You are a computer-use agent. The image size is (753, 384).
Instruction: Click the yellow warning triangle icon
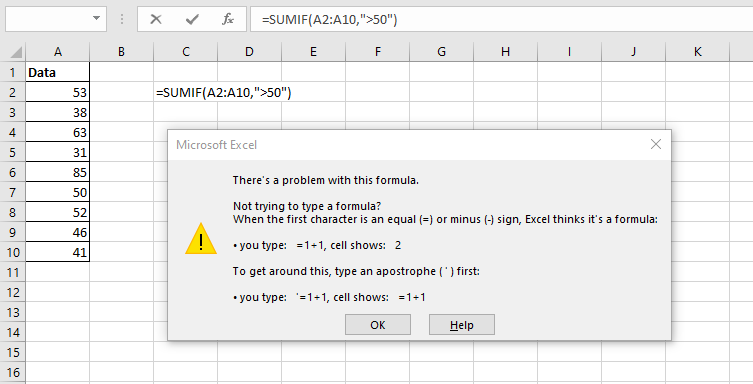pyautogui.click(x=201, y=239)
